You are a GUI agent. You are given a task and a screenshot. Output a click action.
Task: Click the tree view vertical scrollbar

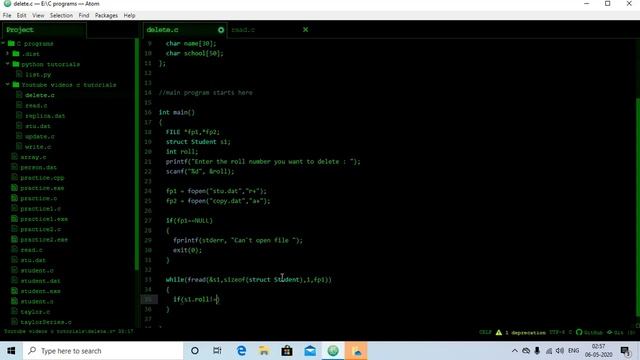(137, 154)
